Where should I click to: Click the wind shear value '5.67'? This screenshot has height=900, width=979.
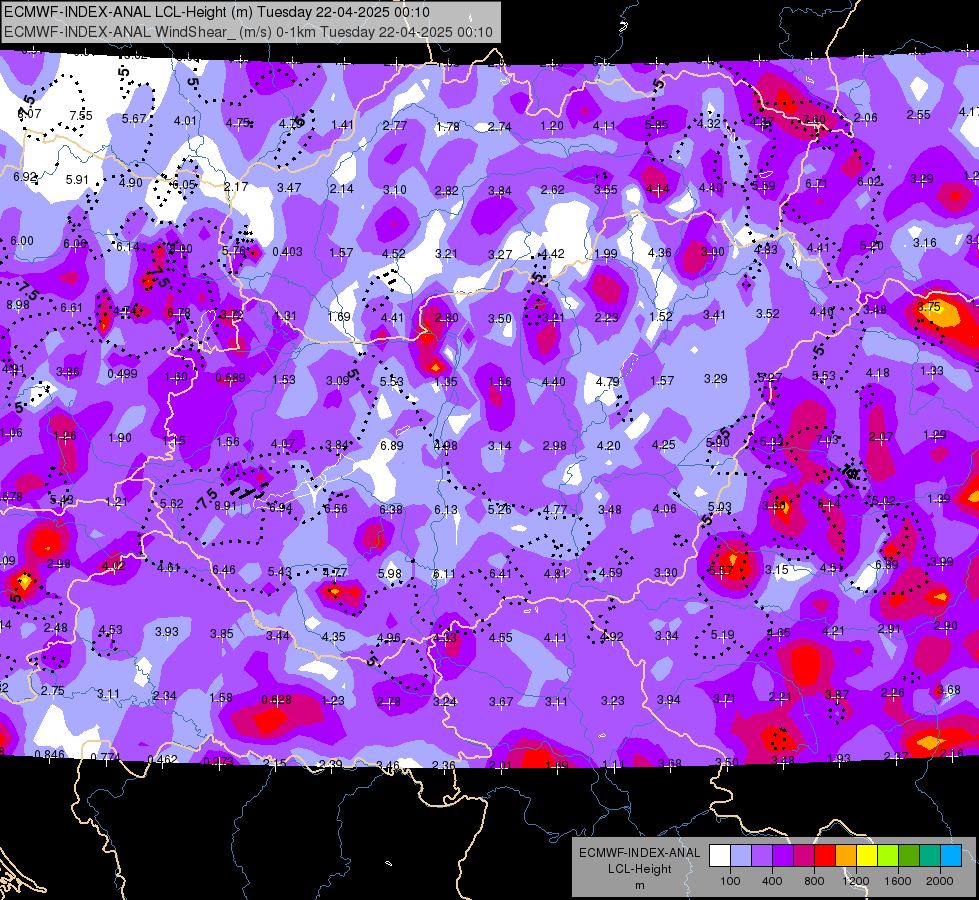click(134, 119)
